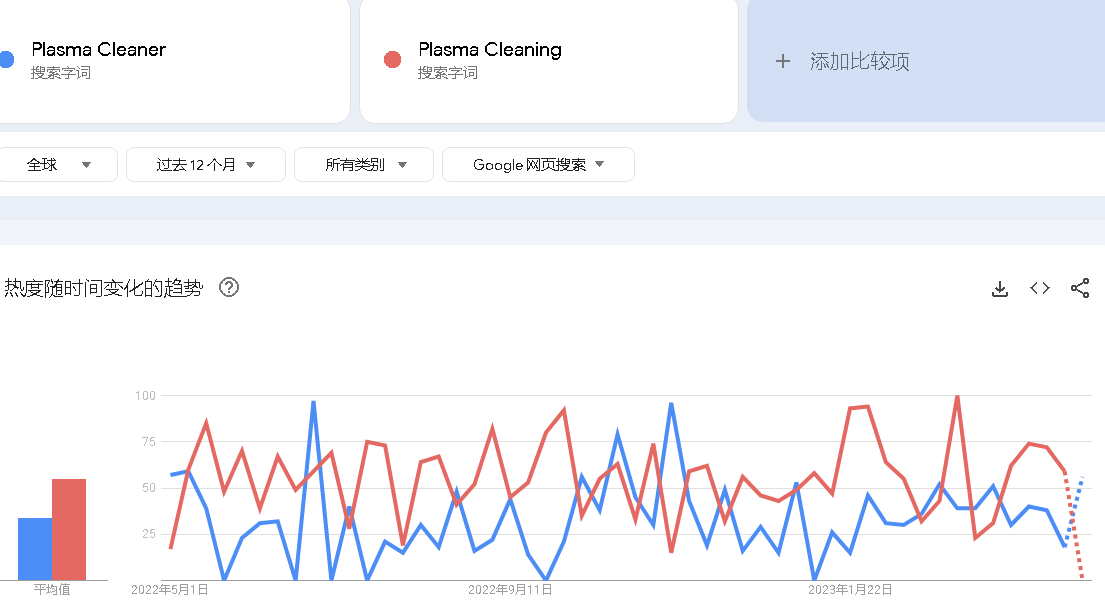Click the 2023年1月22日 axis date label
Screen dimensions: 1105x611
click(x=850, y=590)
